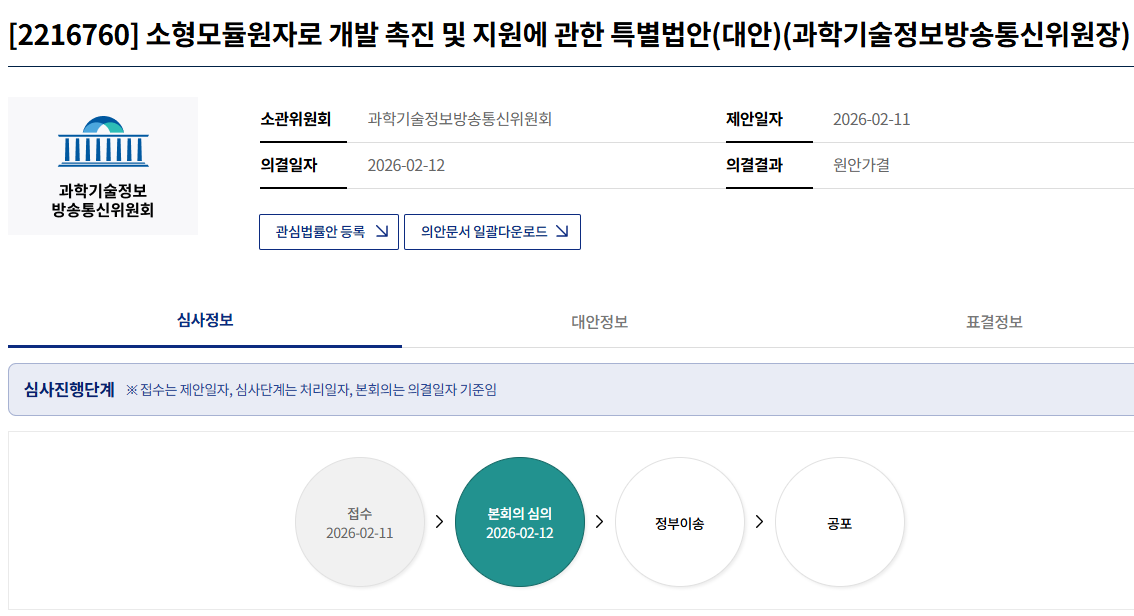This screenshot has height=616, width=1134.
Task: Click the bill title heading [2216760]
Action: click(x=568, y=36)
